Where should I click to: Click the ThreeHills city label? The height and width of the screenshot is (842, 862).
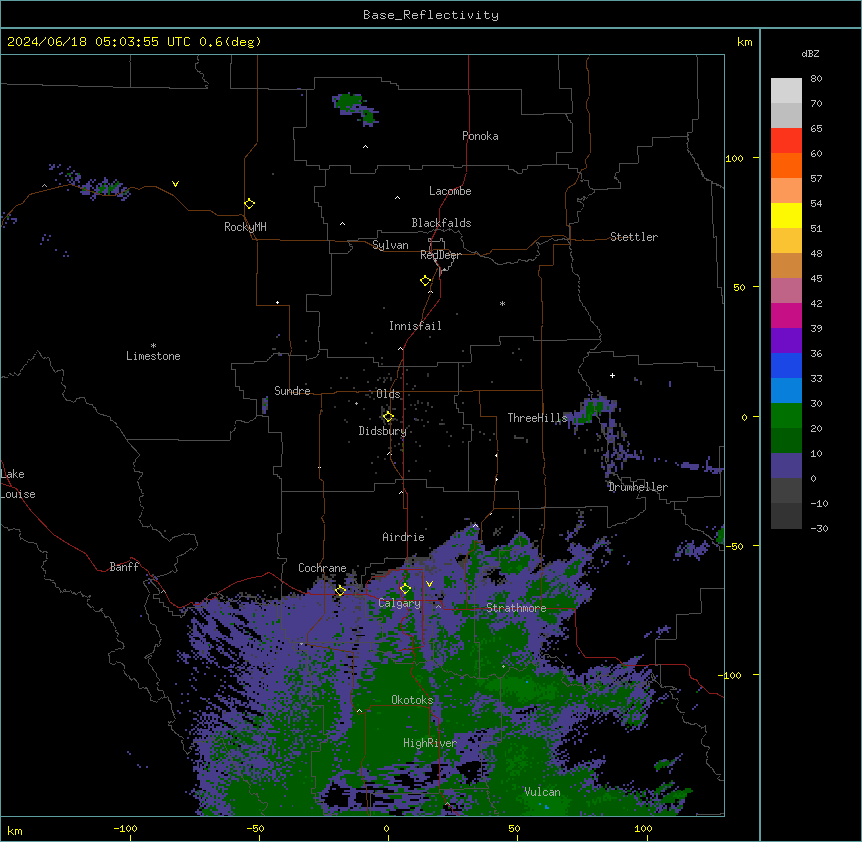pyautogui.click(x=537, y=418)
